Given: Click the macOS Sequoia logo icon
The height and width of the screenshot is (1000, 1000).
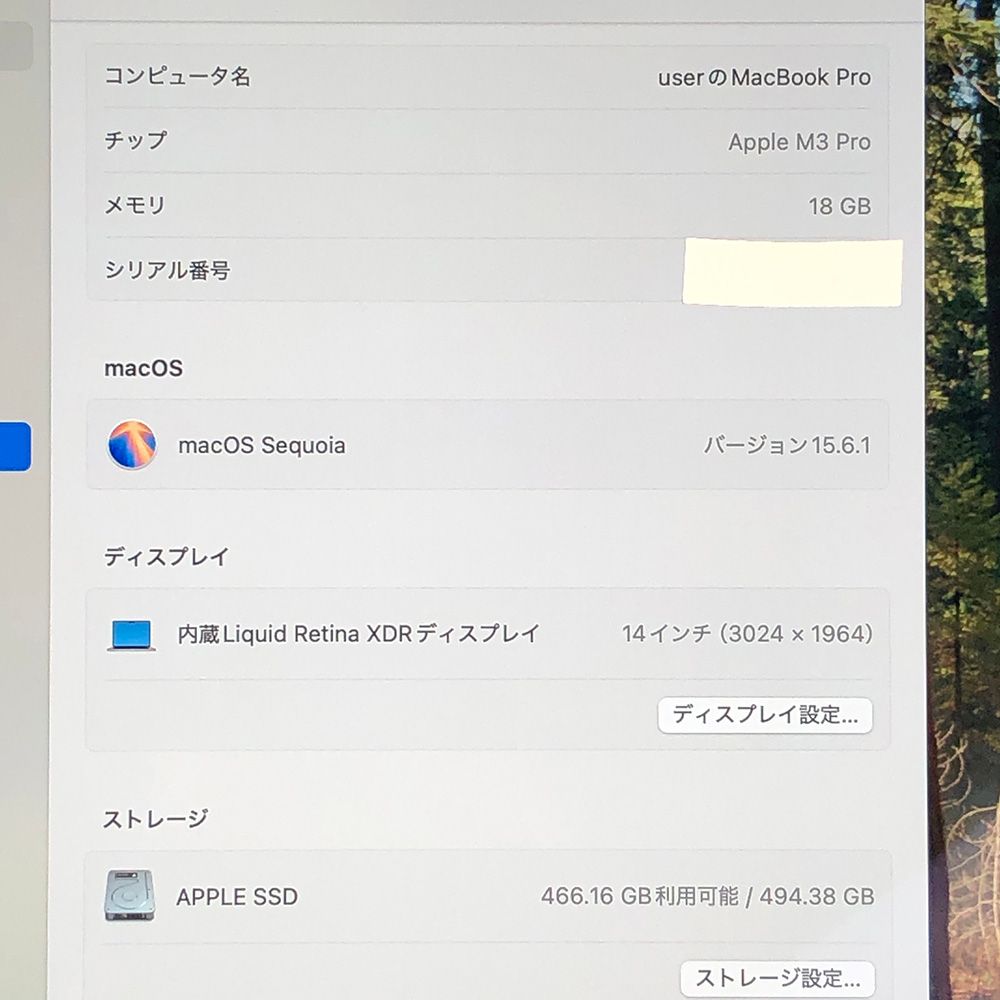Looking at the screenshot, I should pos(132,445).
